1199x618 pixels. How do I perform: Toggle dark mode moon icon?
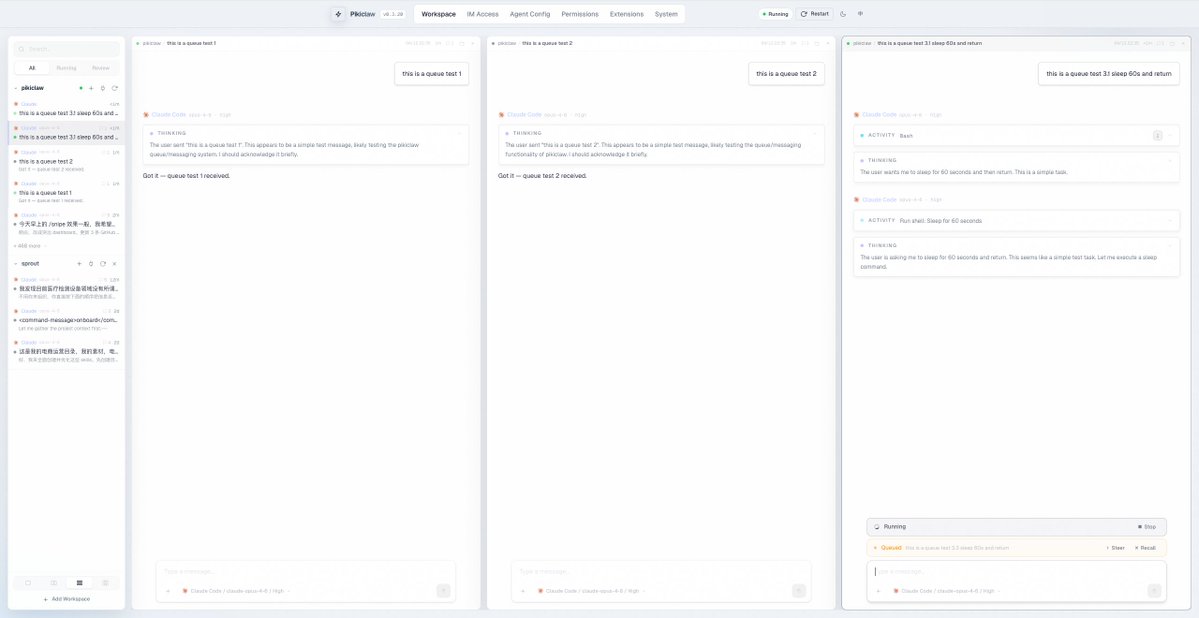pyautogui.click(x=843, y=14)
